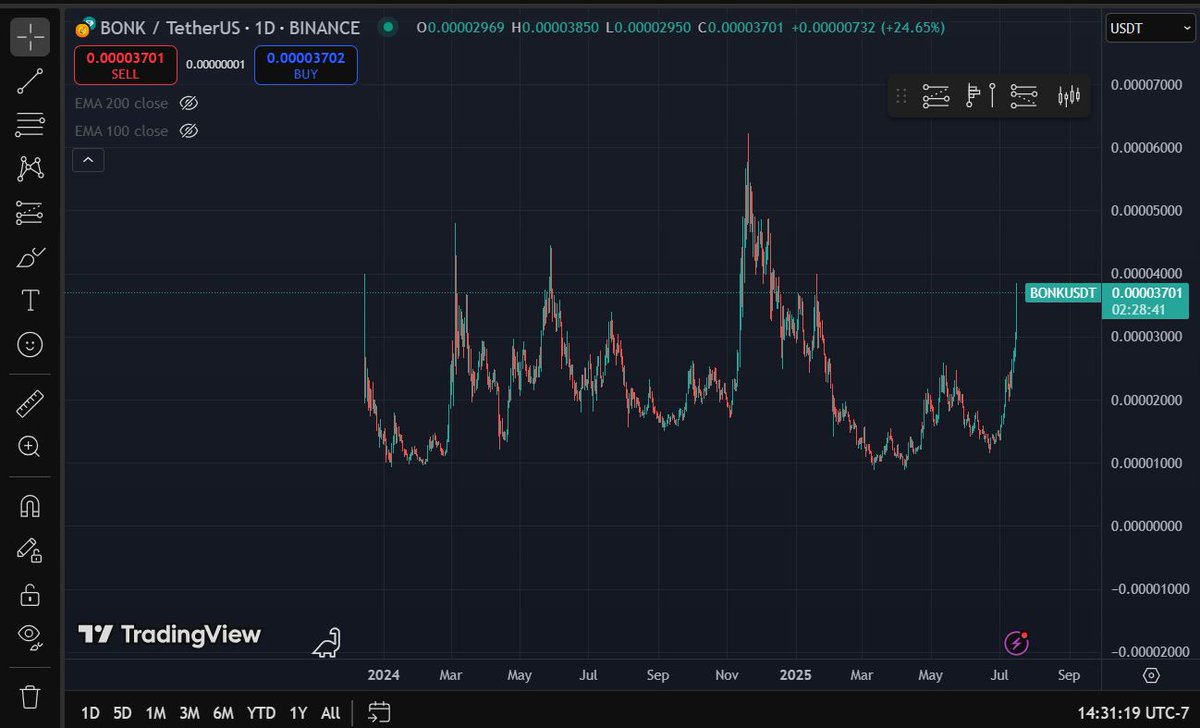Viewport: 1200px width, 728px height.
Task: Show the EMA 100 close indicator
Action: click(x=189, y=131)
